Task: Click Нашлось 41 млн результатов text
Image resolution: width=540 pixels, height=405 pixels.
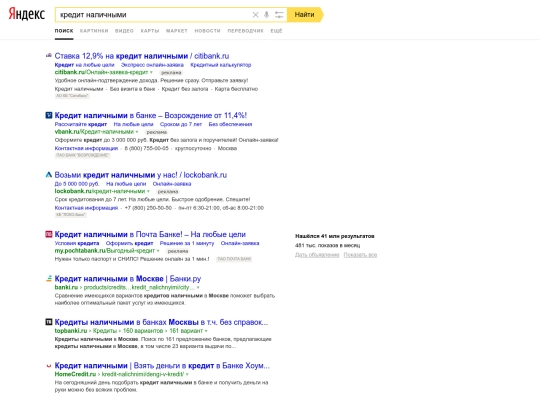Action: pyautogui.click(x=335, y=236)
